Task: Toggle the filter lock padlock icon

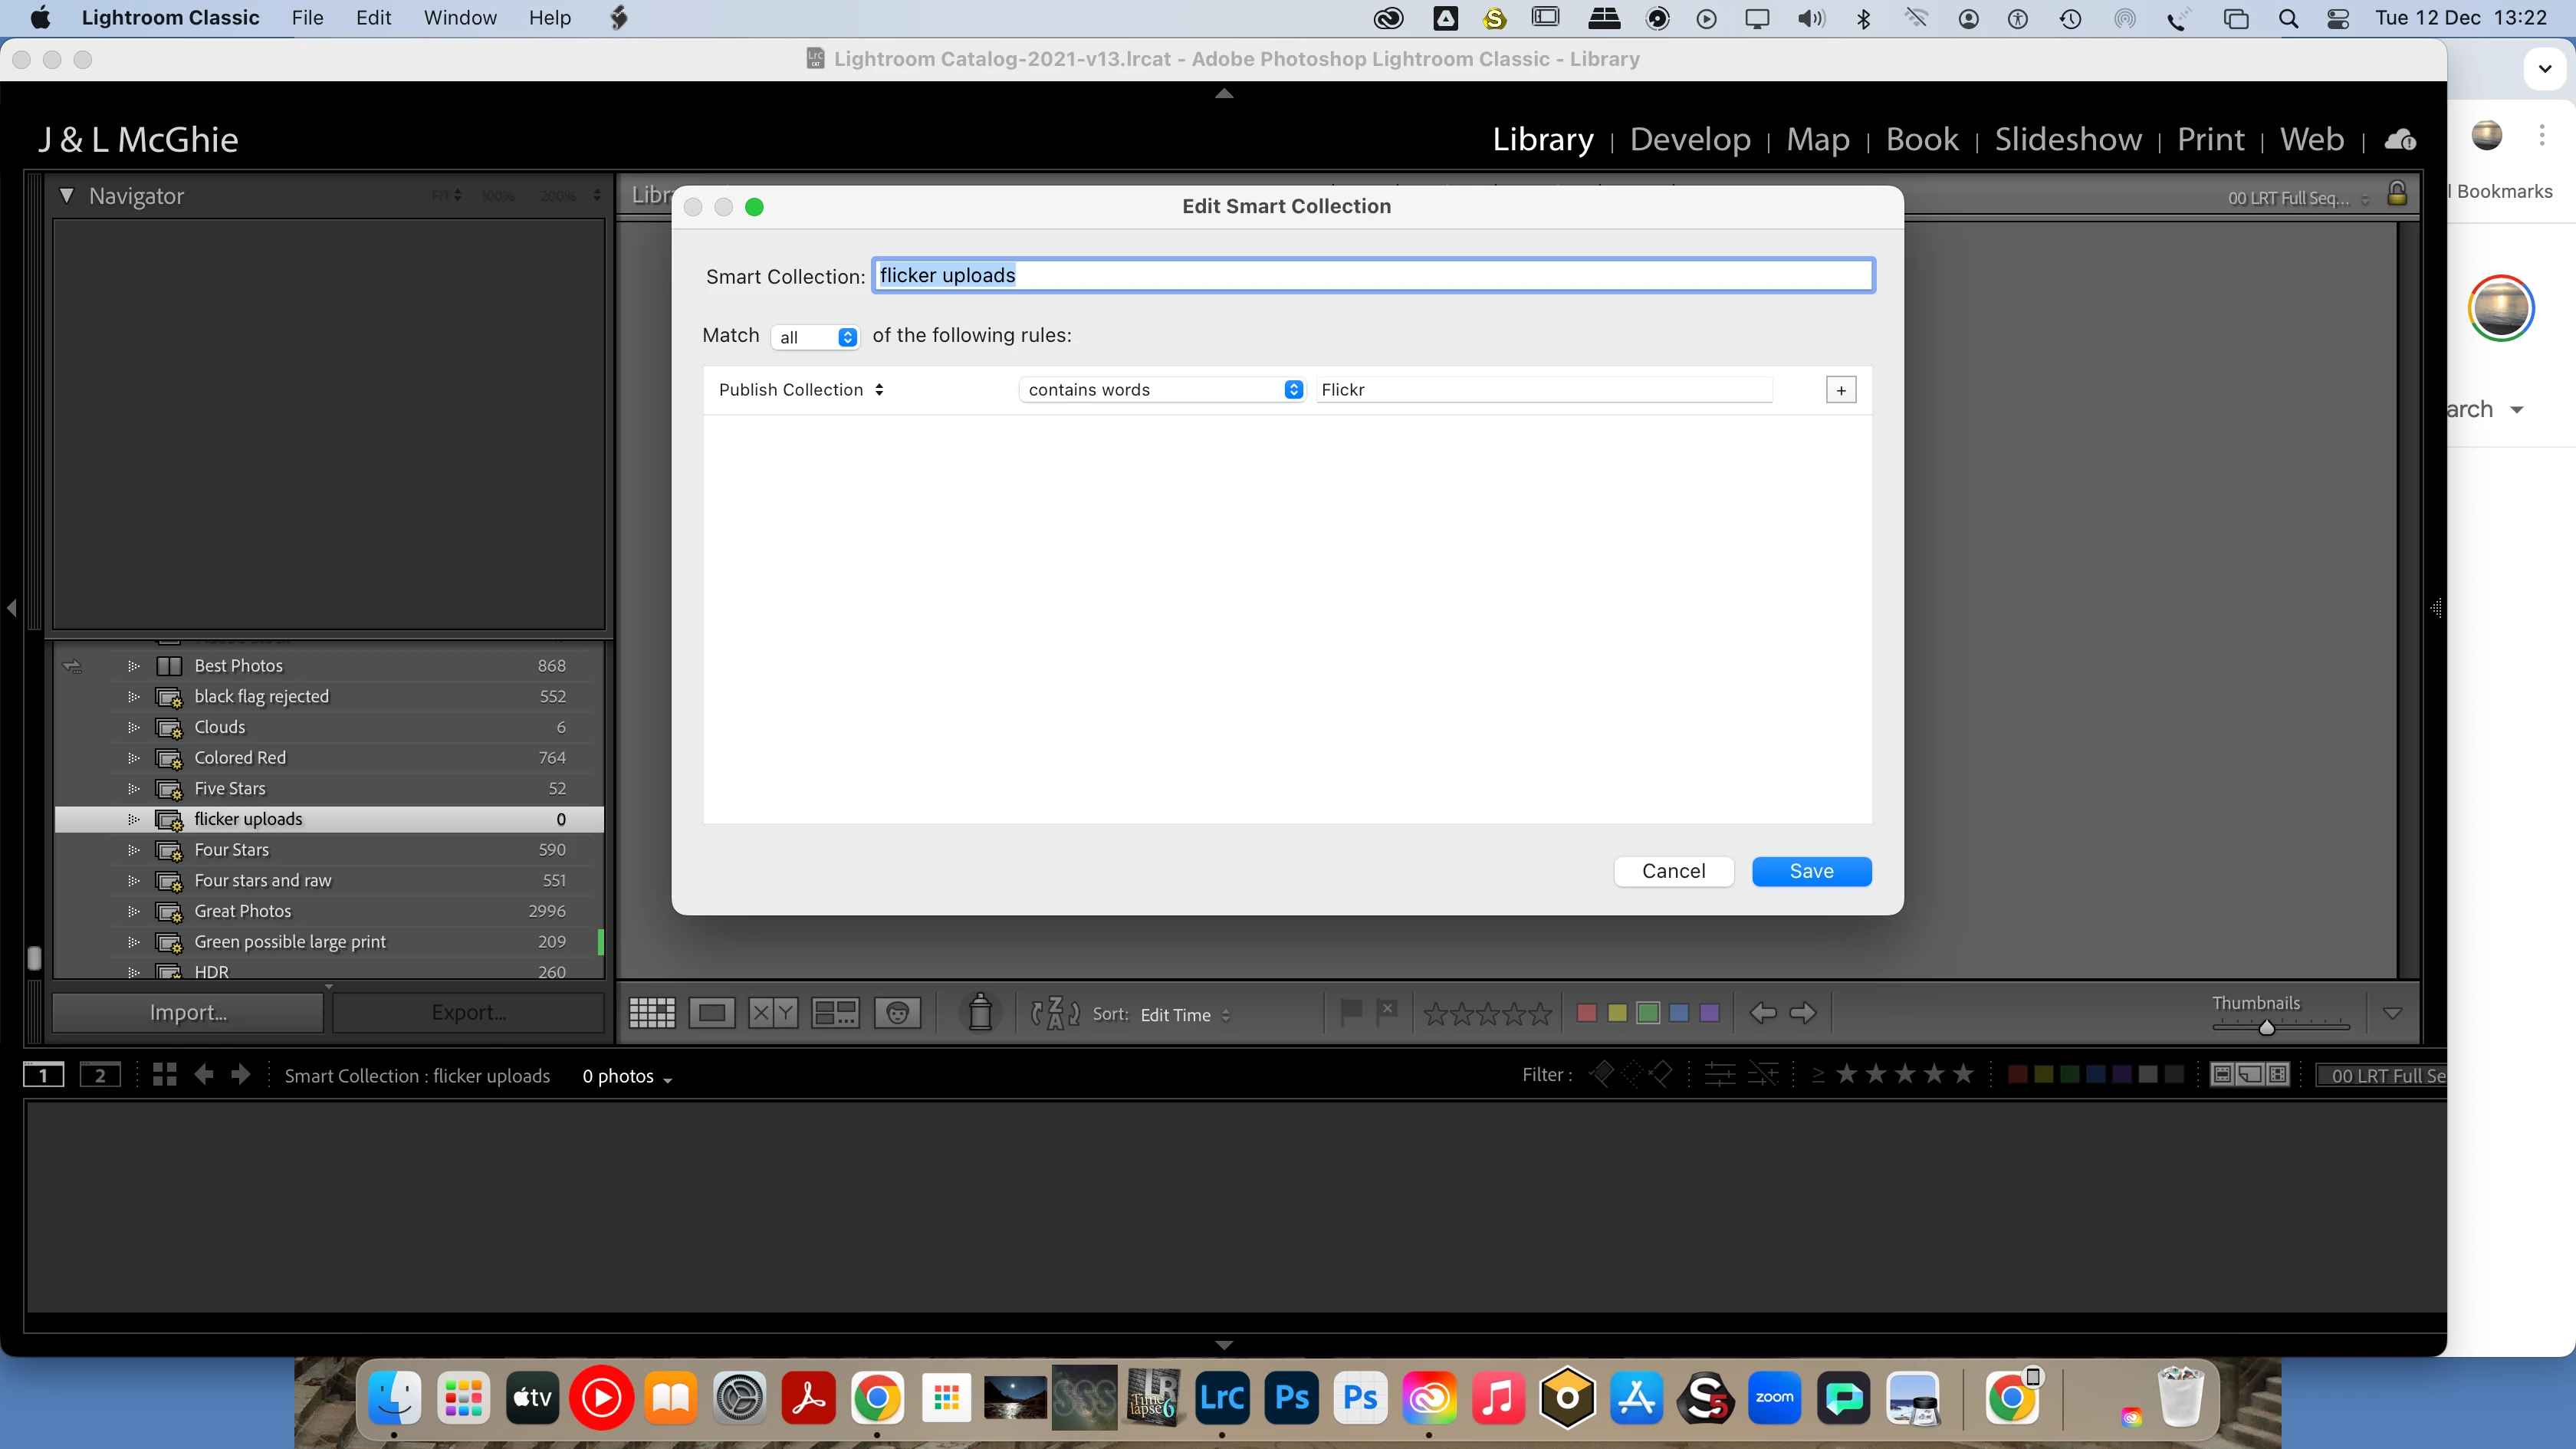Action: coord(2397,193)
